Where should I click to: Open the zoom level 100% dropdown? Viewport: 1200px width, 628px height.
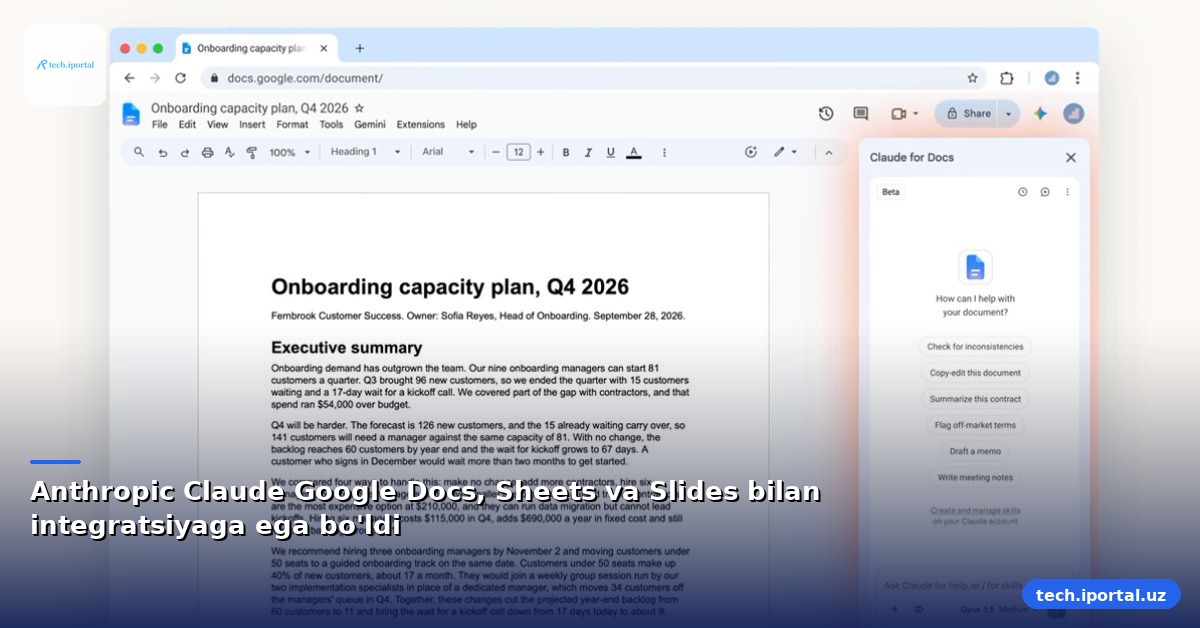(x=290, y=152)
